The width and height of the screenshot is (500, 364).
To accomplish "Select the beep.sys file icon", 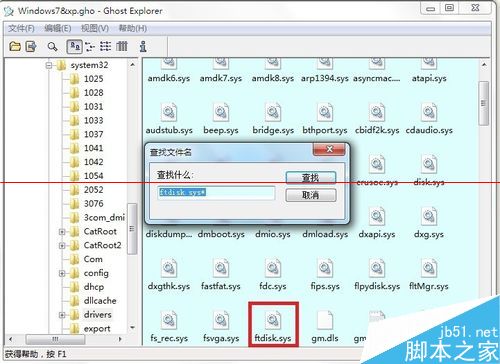I will (221, 112).
